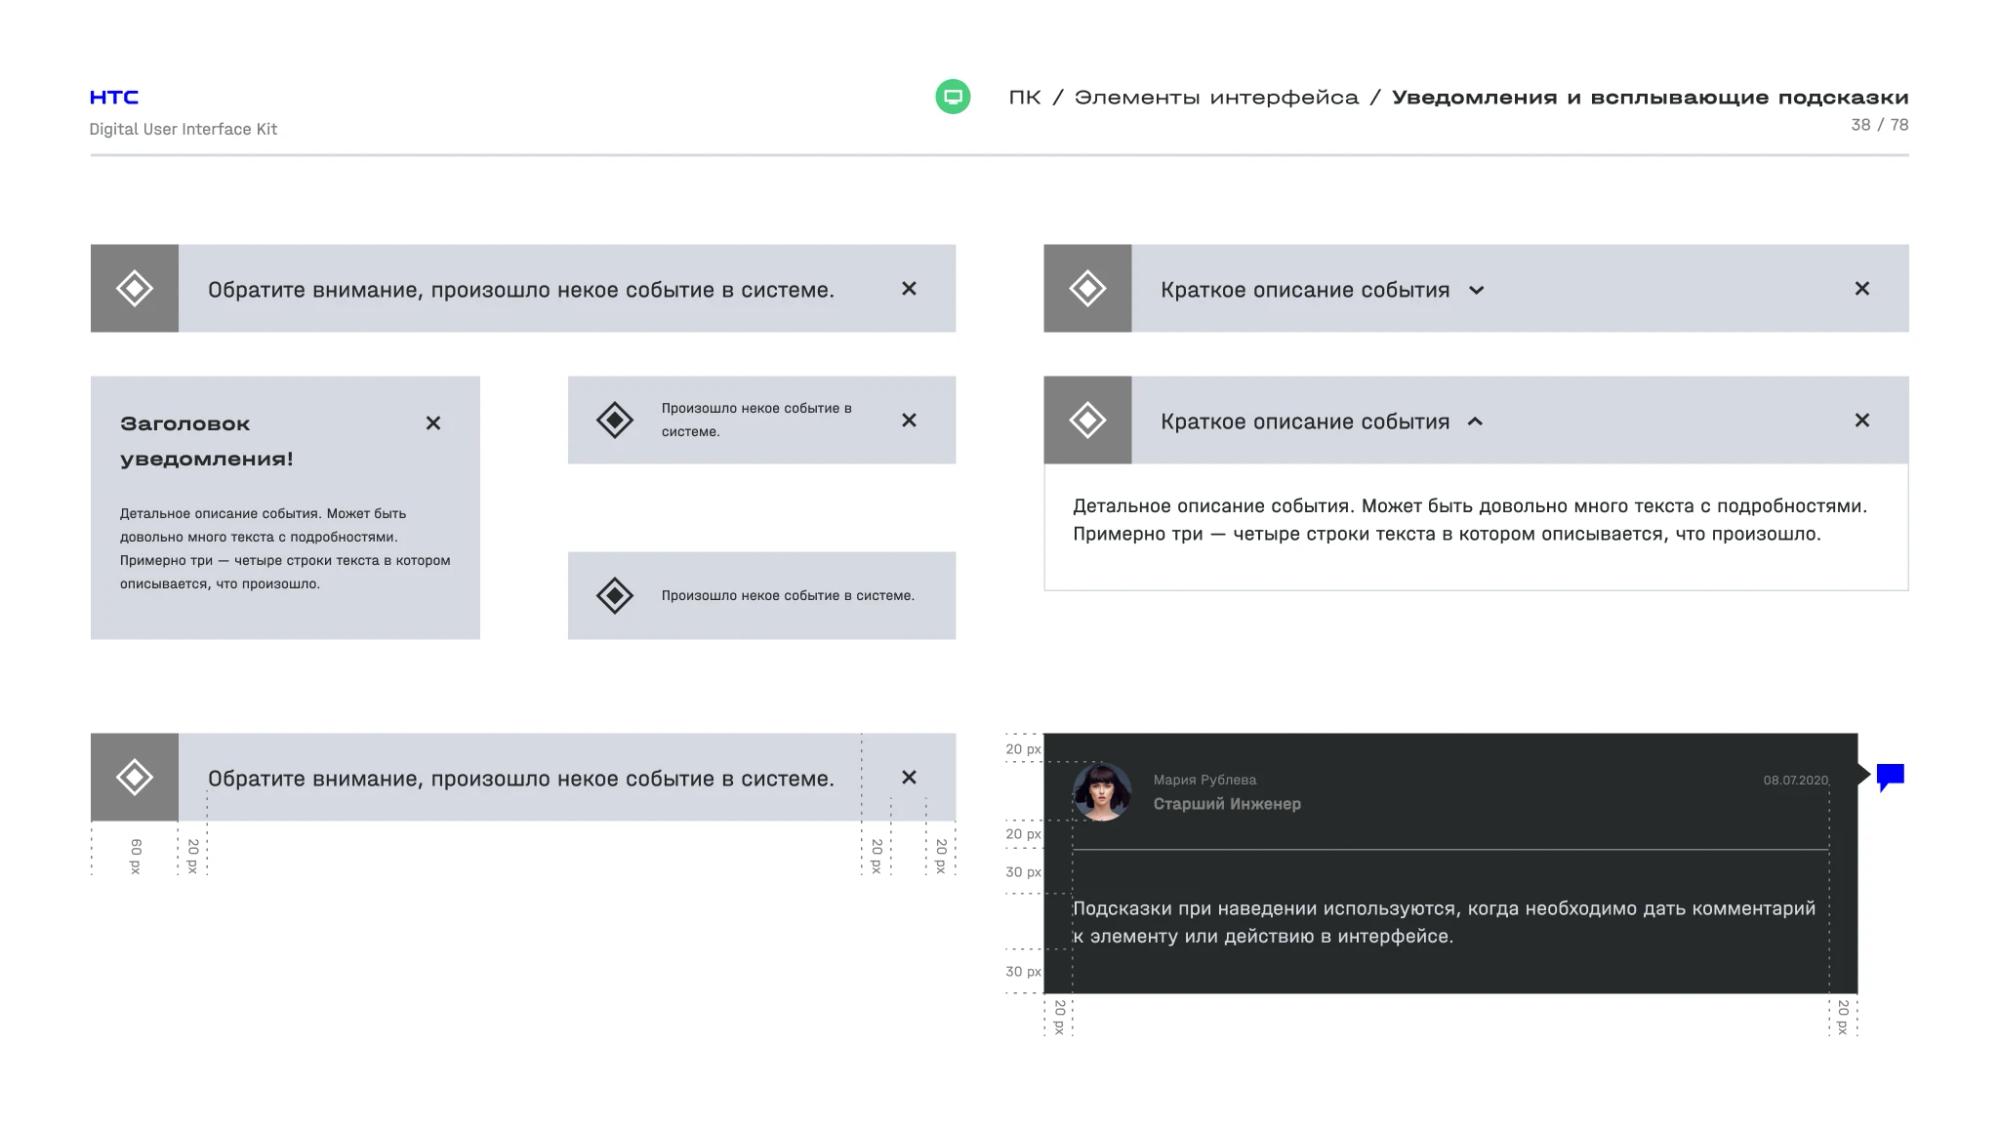Click the 'Элементы интерфейса' breadcrumb item
Screen dimensions: 2000x1124
(1217, 97)
